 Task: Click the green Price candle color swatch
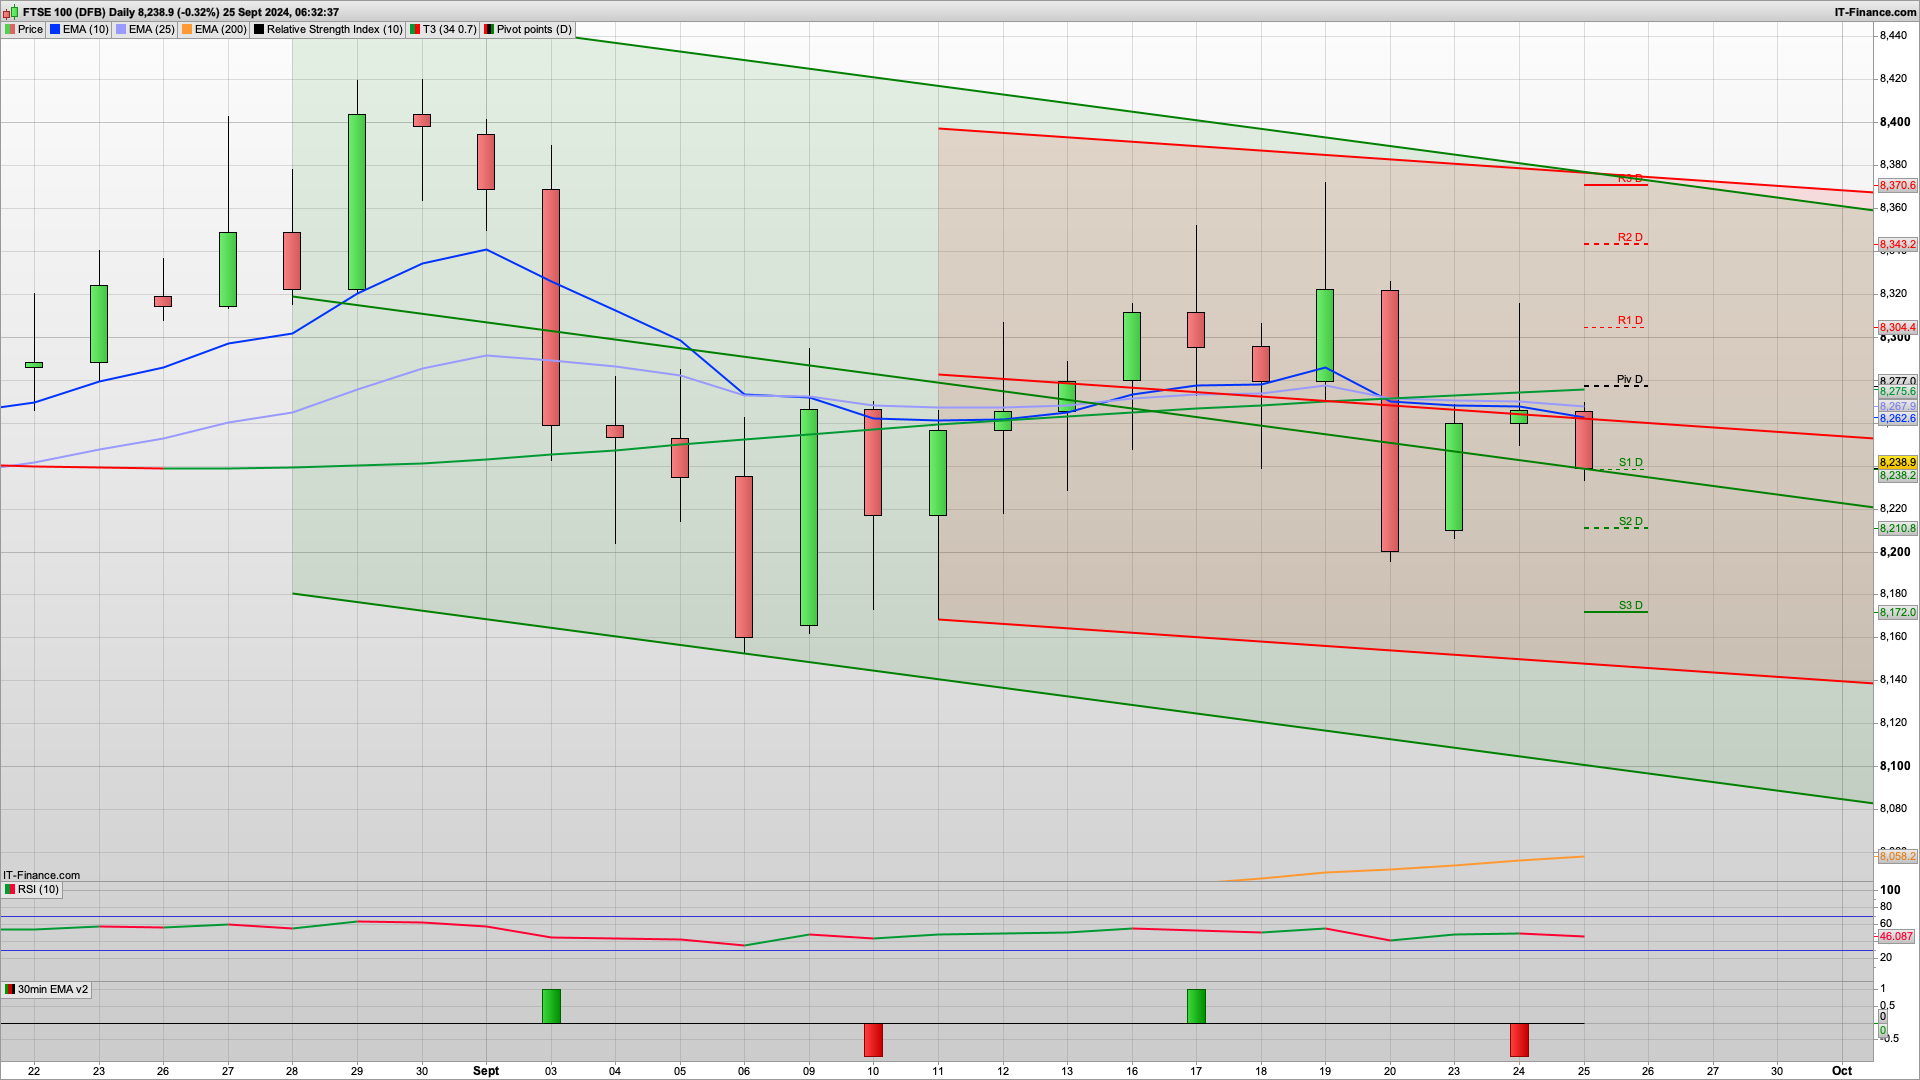point(8,30)
